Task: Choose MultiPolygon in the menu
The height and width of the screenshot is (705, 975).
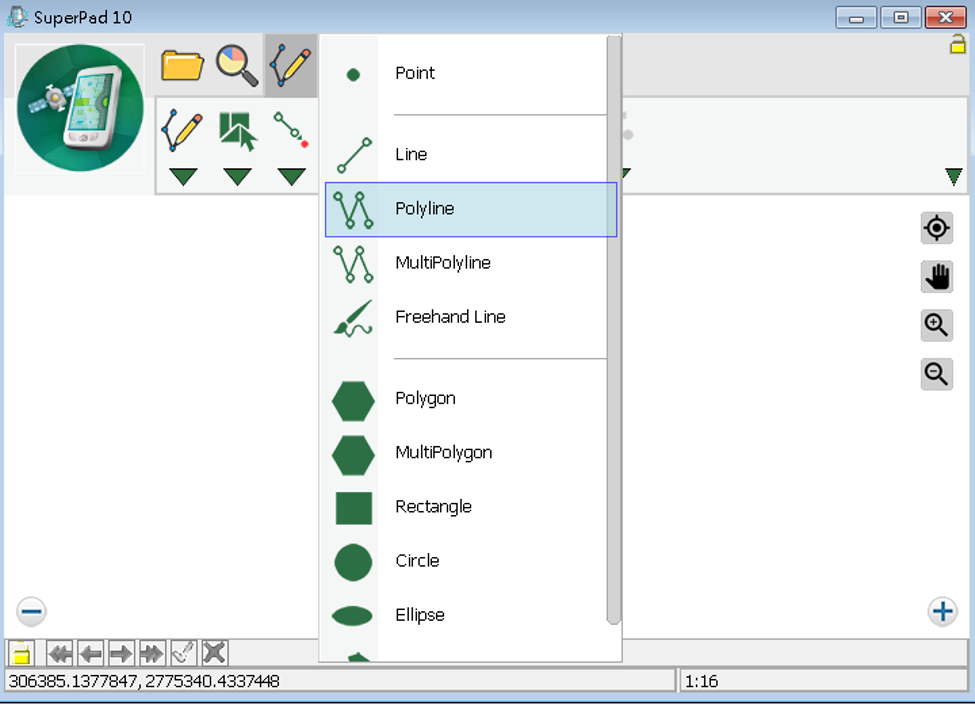Action: click(x=471, y=453)
